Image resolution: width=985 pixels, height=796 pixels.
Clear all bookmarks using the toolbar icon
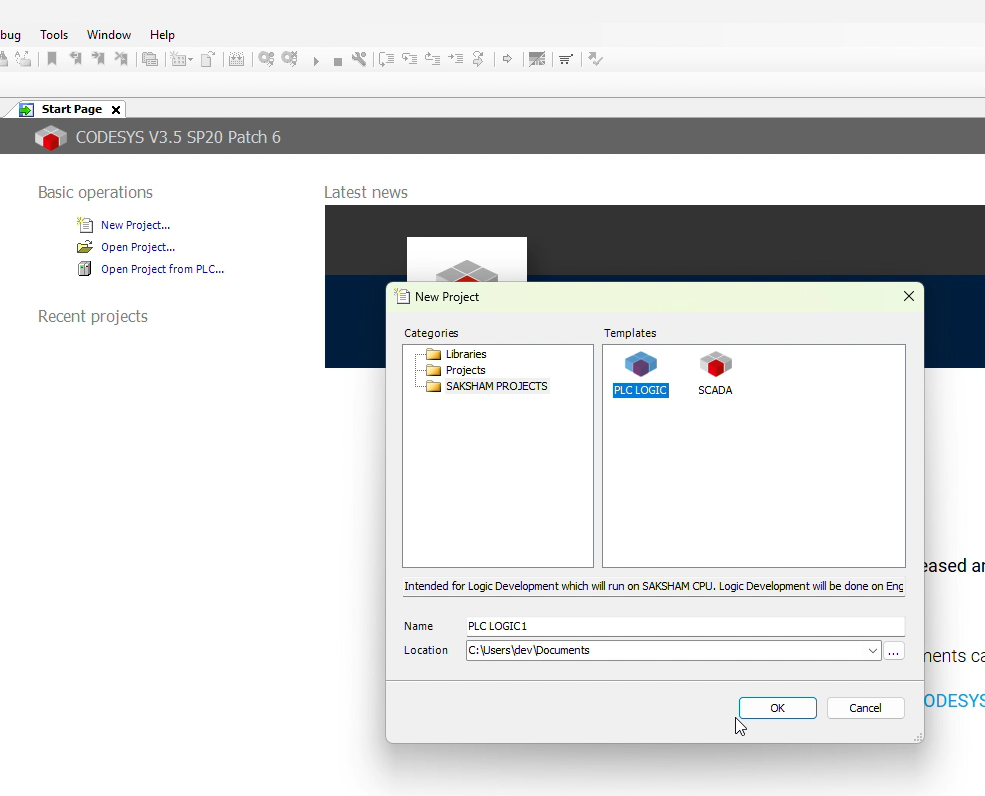click(x=121, y=59)
